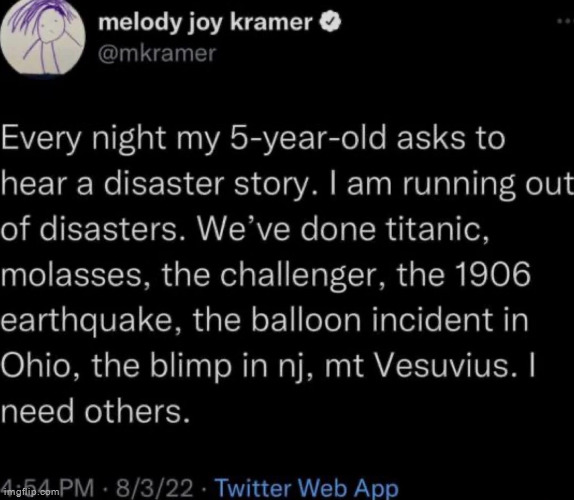The width and height of the screenshot is (574, 500).
Task: Click the word "molasses" in the tweet
Action: 72,275
